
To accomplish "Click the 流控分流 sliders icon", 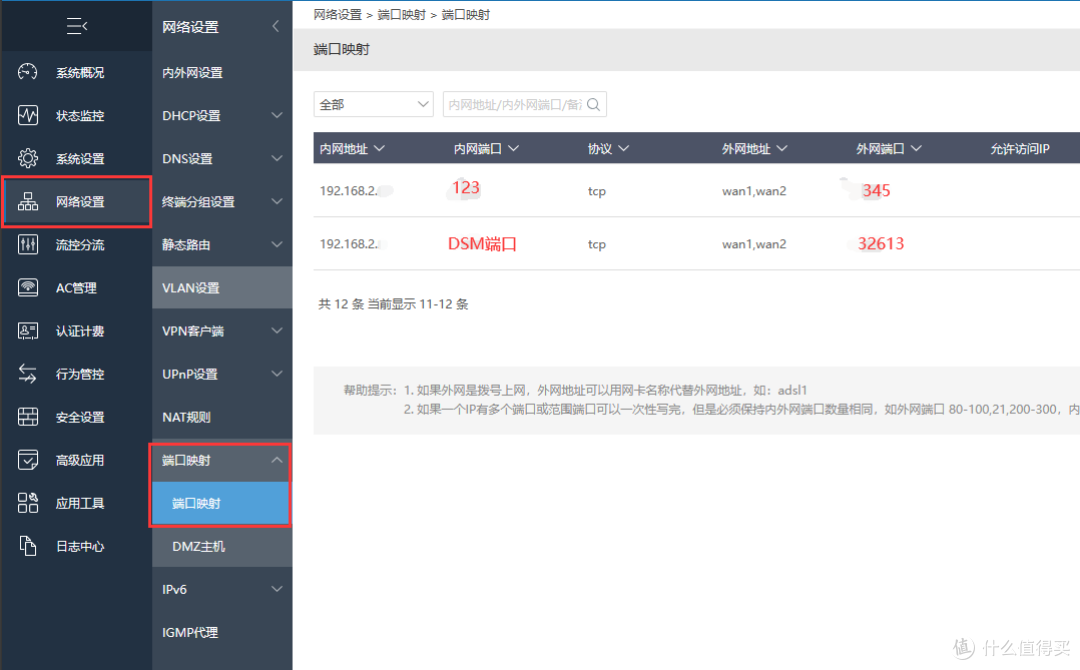I will click(28, 244).
